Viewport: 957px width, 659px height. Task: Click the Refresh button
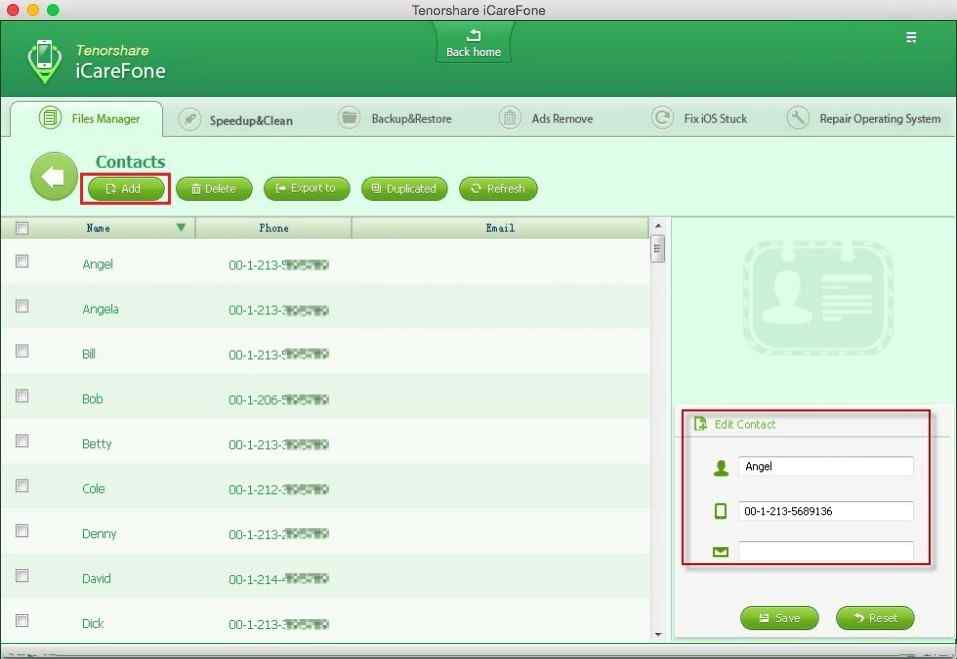click(x=498, y=189)
